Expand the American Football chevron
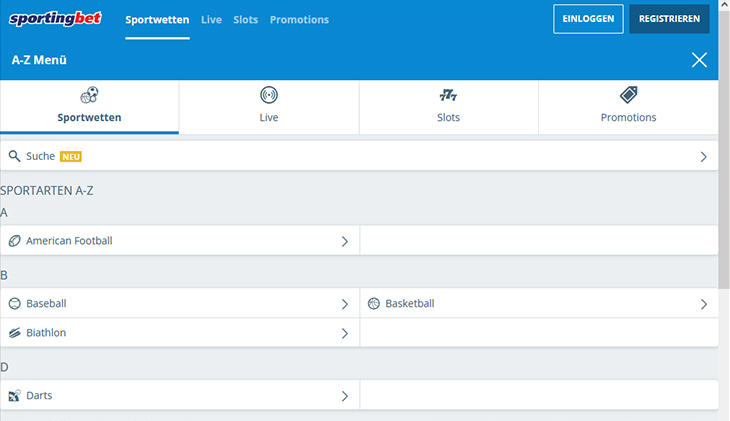730x421 pixels. tap(345, 241)
